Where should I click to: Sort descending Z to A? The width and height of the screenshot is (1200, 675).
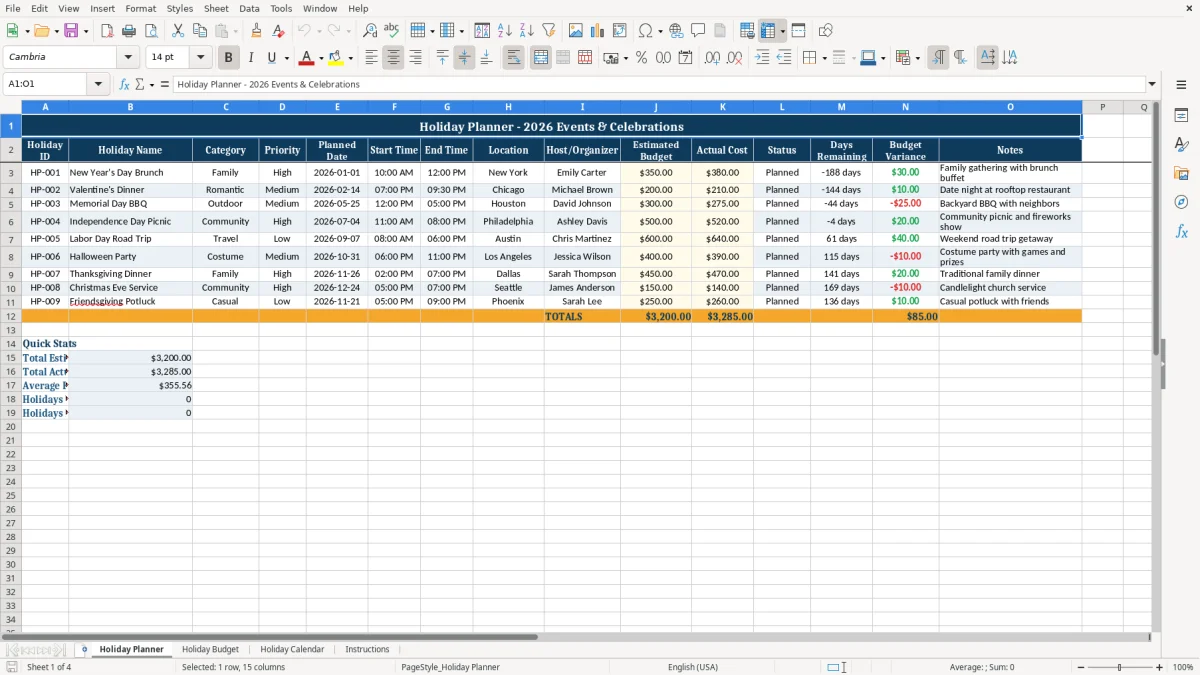[x=527, y=31]
